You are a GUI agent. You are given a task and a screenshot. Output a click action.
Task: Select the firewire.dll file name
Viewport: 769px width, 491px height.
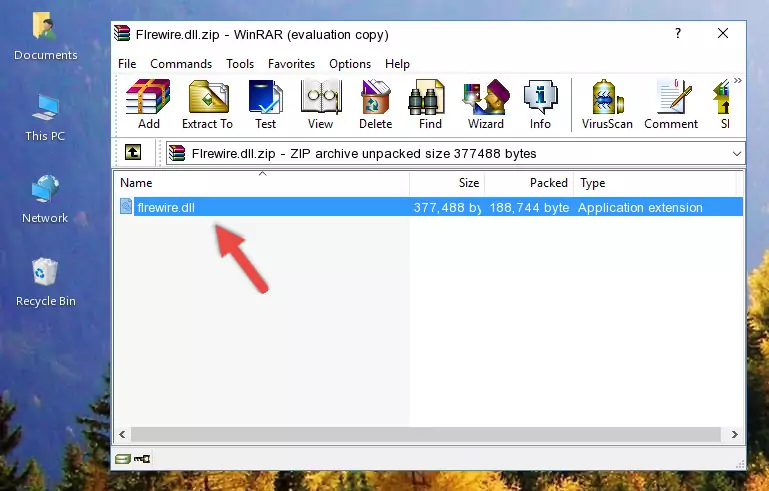pos(166,207)
